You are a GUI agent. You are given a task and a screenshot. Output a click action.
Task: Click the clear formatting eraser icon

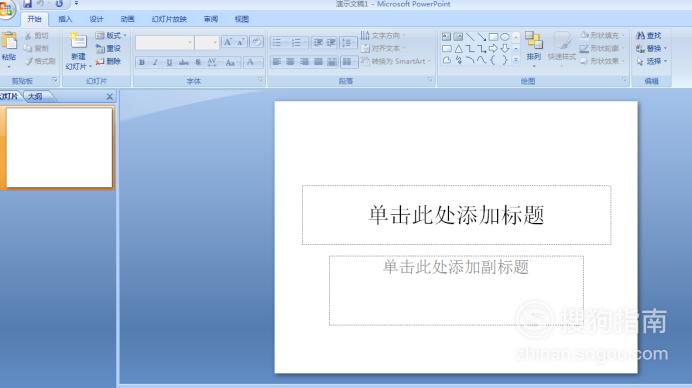coord(256,42)
